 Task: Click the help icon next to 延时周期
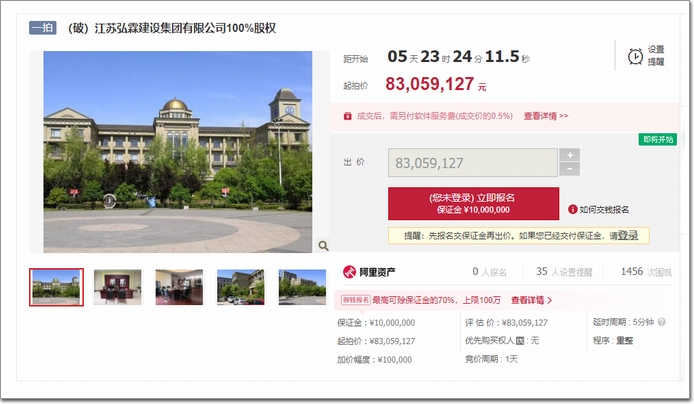pyautogui.click(x=662, y=322)
